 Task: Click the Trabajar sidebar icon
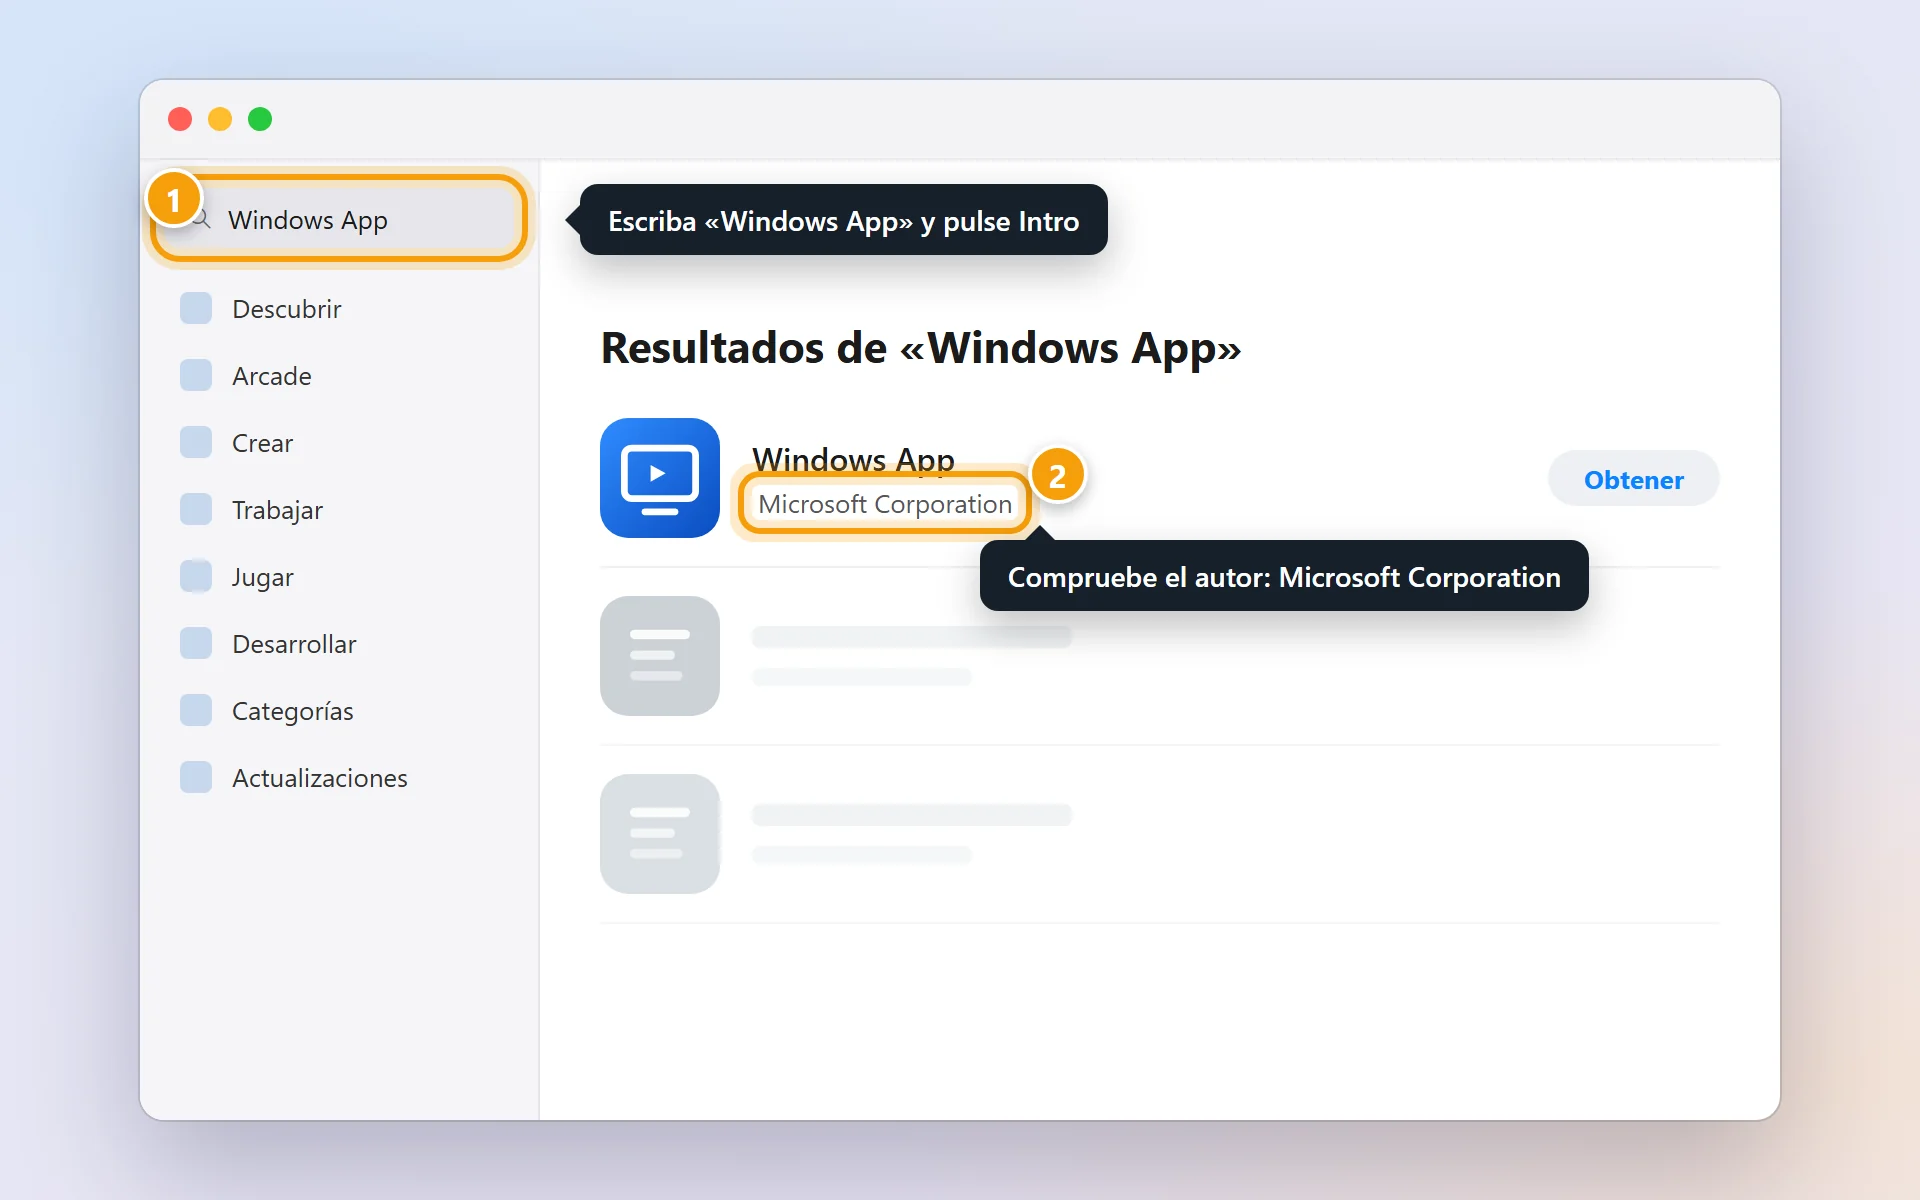point(196,509)
